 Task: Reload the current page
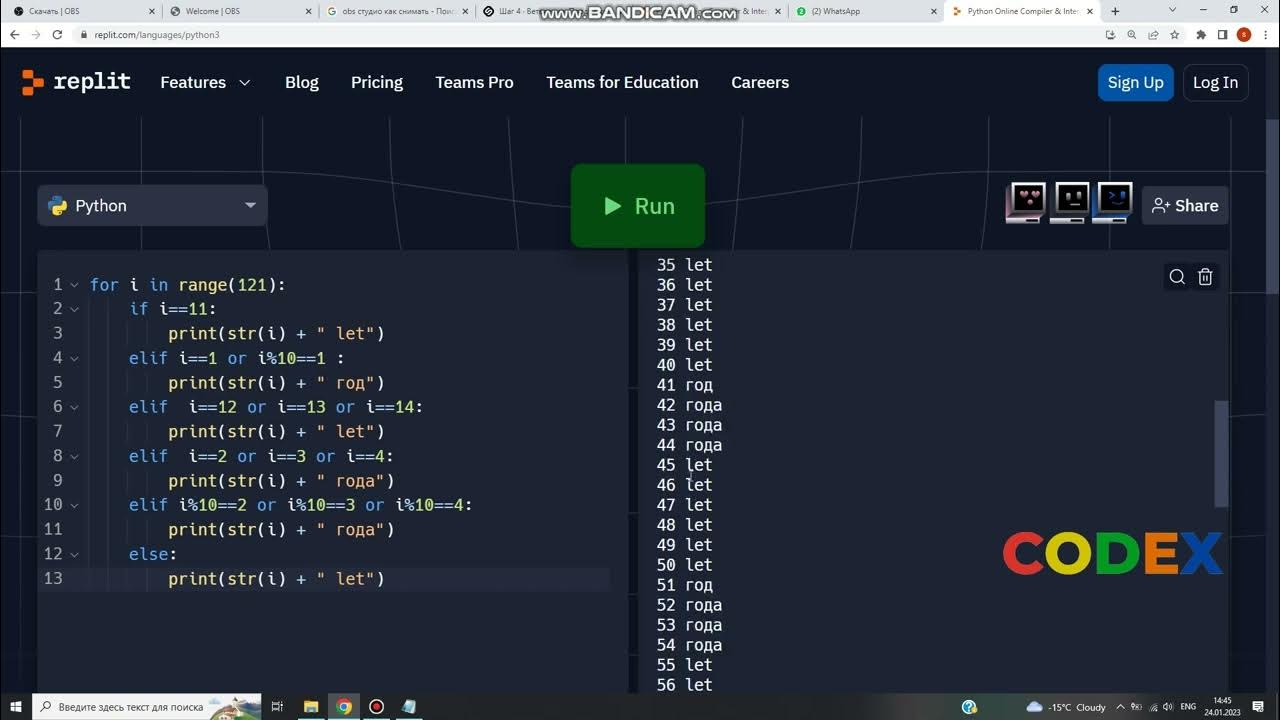[x=58, y=34]
